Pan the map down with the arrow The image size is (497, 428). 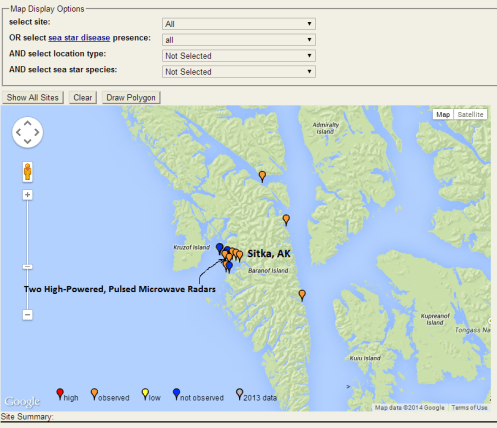tap(28, 141)
